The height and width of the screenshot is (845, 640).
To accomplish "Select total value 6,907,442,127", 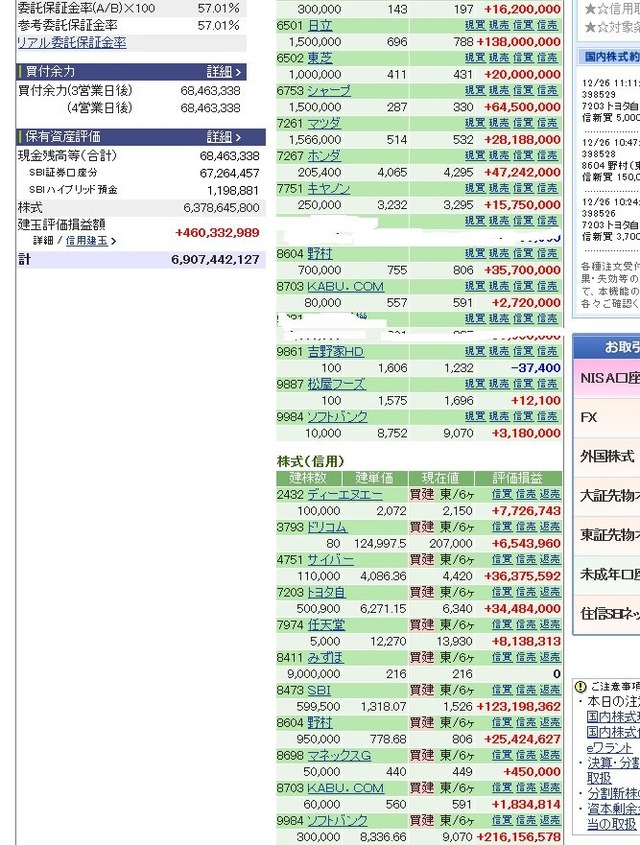I will (x=215, y=260).
